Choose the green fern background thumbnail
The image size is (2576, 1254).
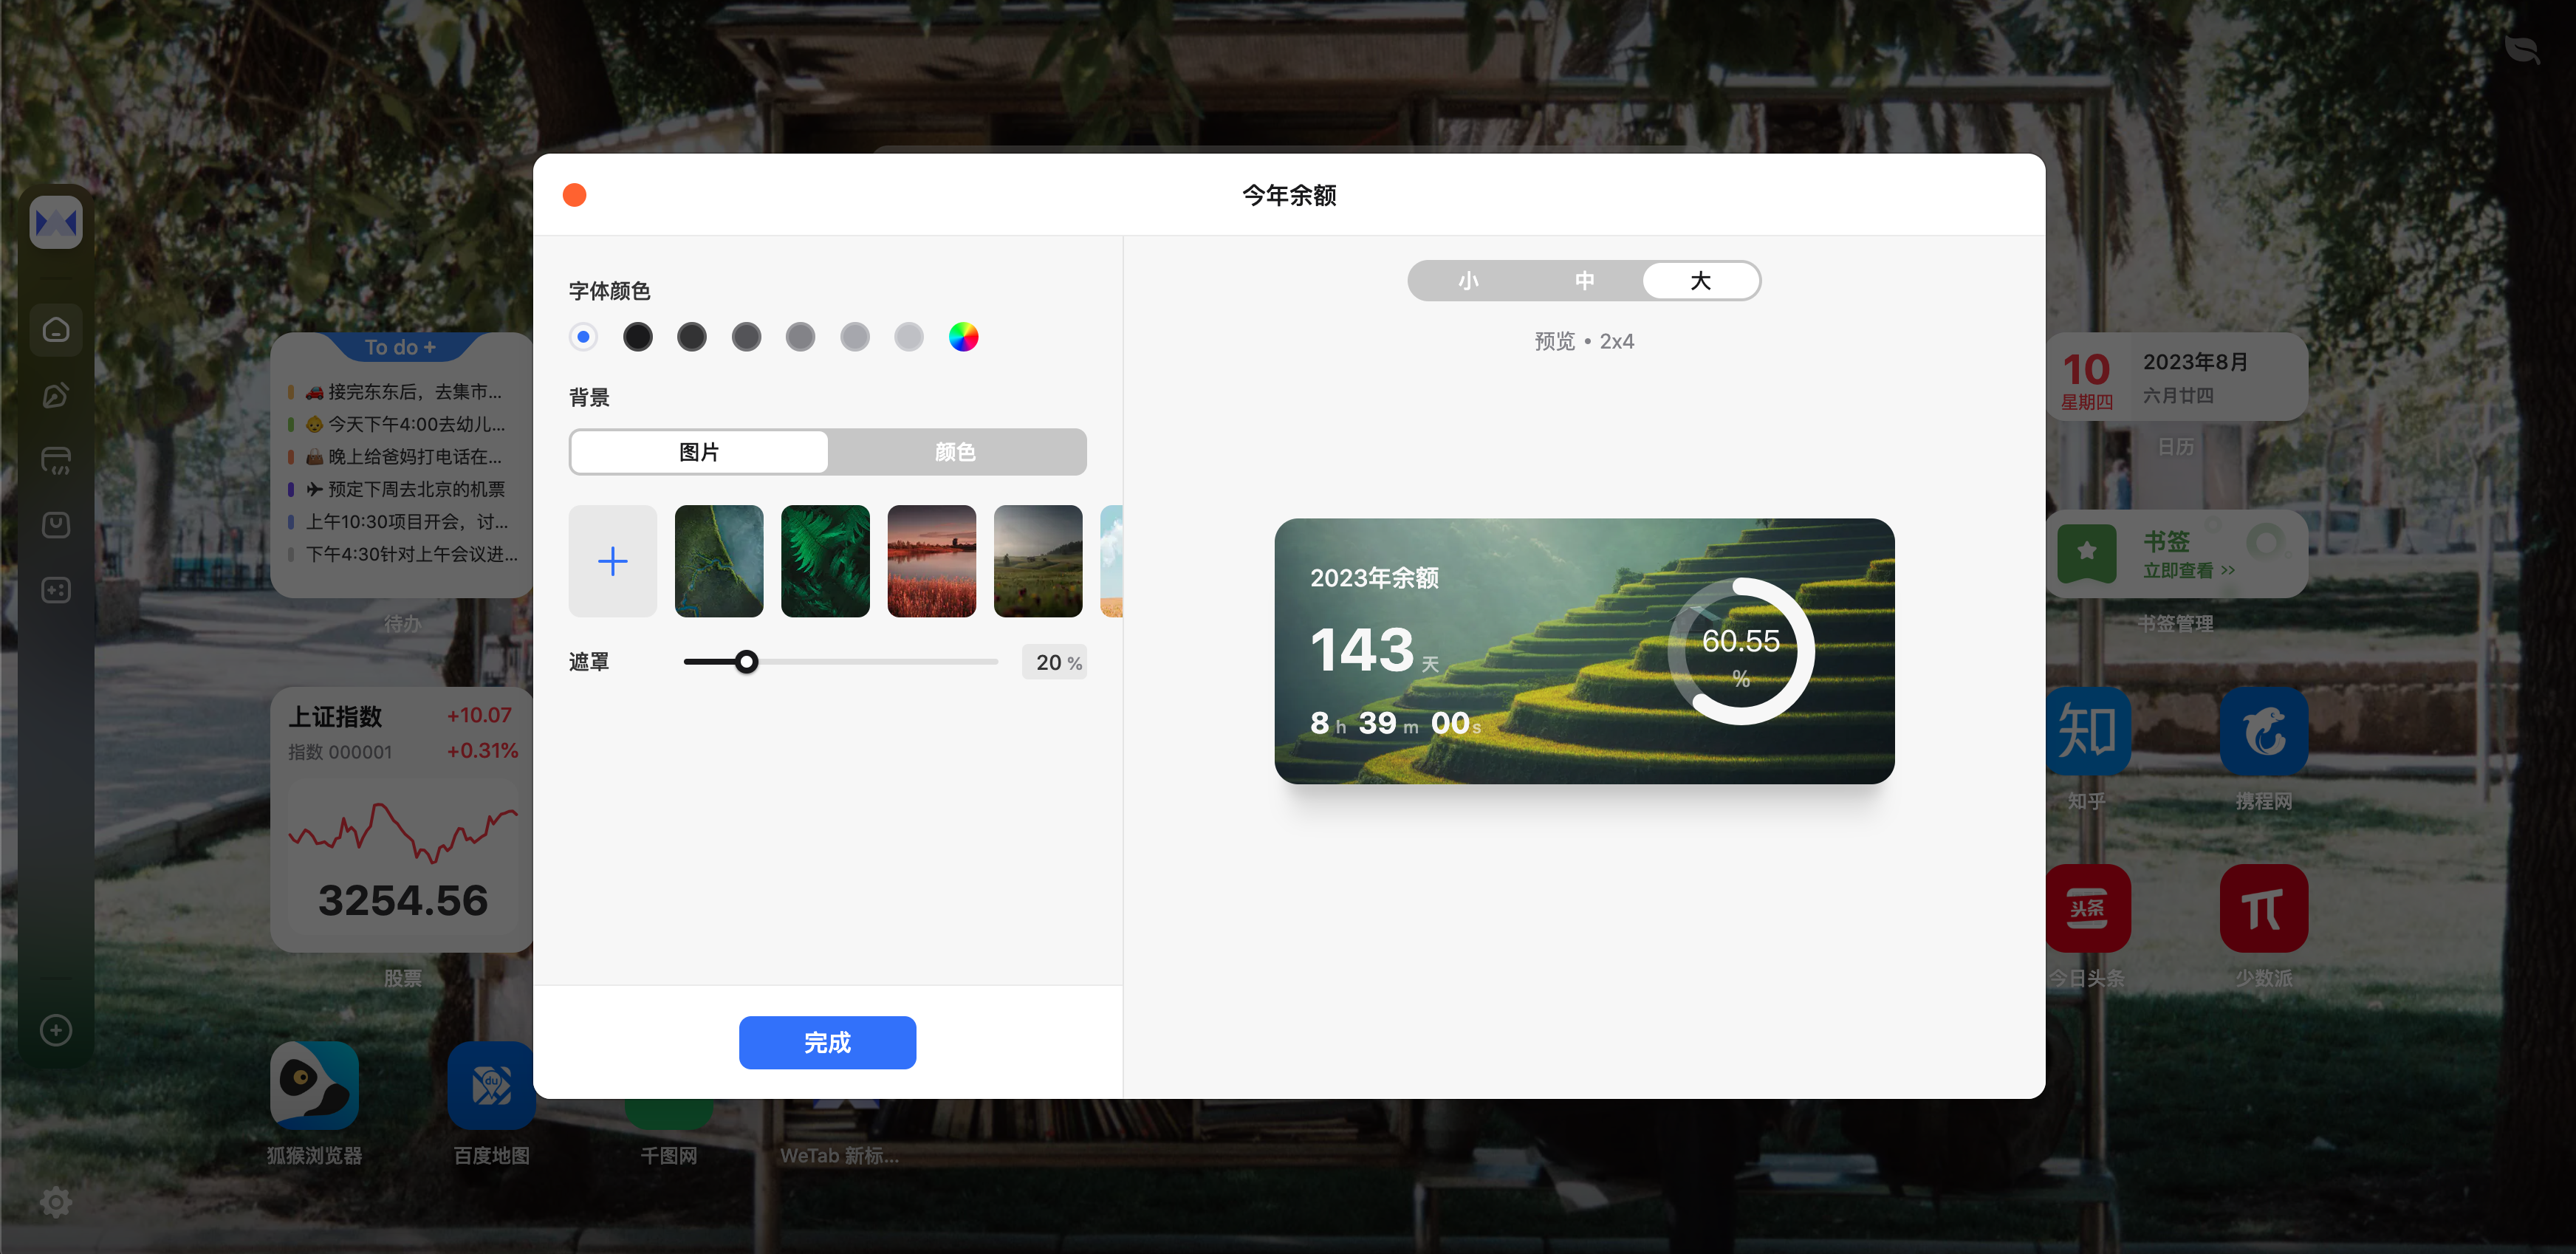[x=825, y=561]
